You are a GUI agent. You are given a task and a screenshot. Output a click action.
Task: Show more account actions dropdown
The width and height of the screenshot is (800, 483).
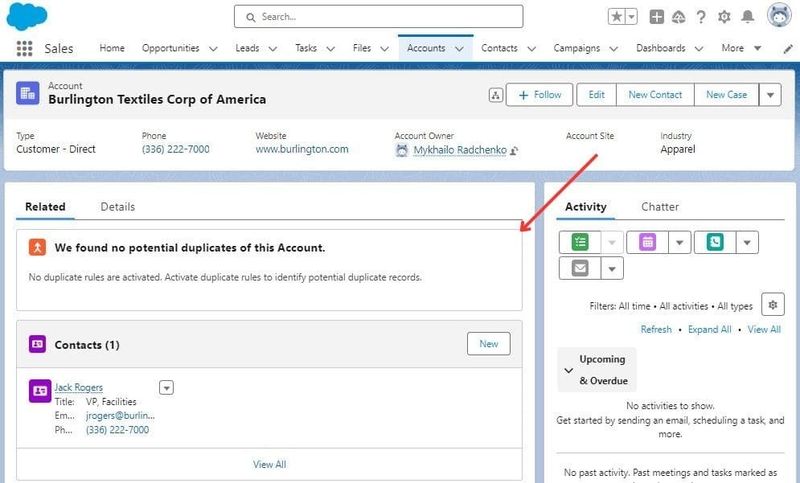coord(770,95)
